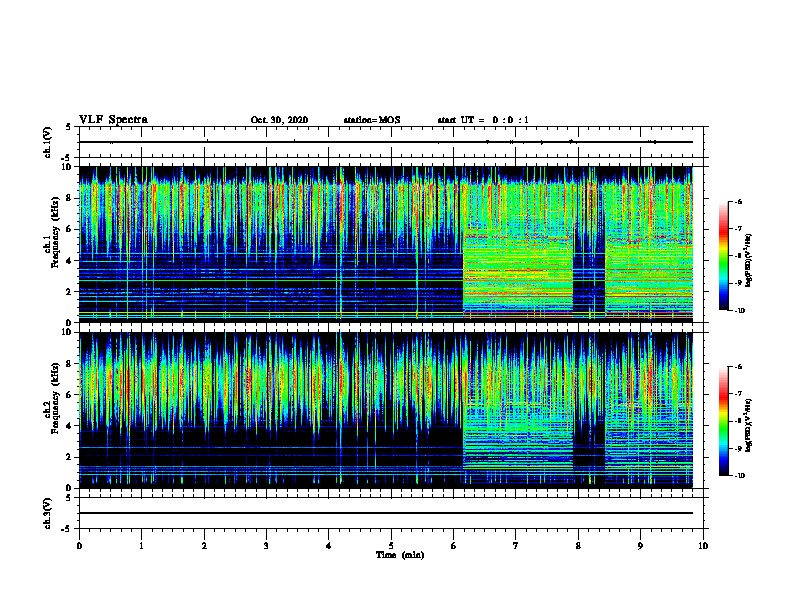Screen dimensions: 792x612
Task: Click the "-10" value on ch.2 color bar
Action: (740, 475)
